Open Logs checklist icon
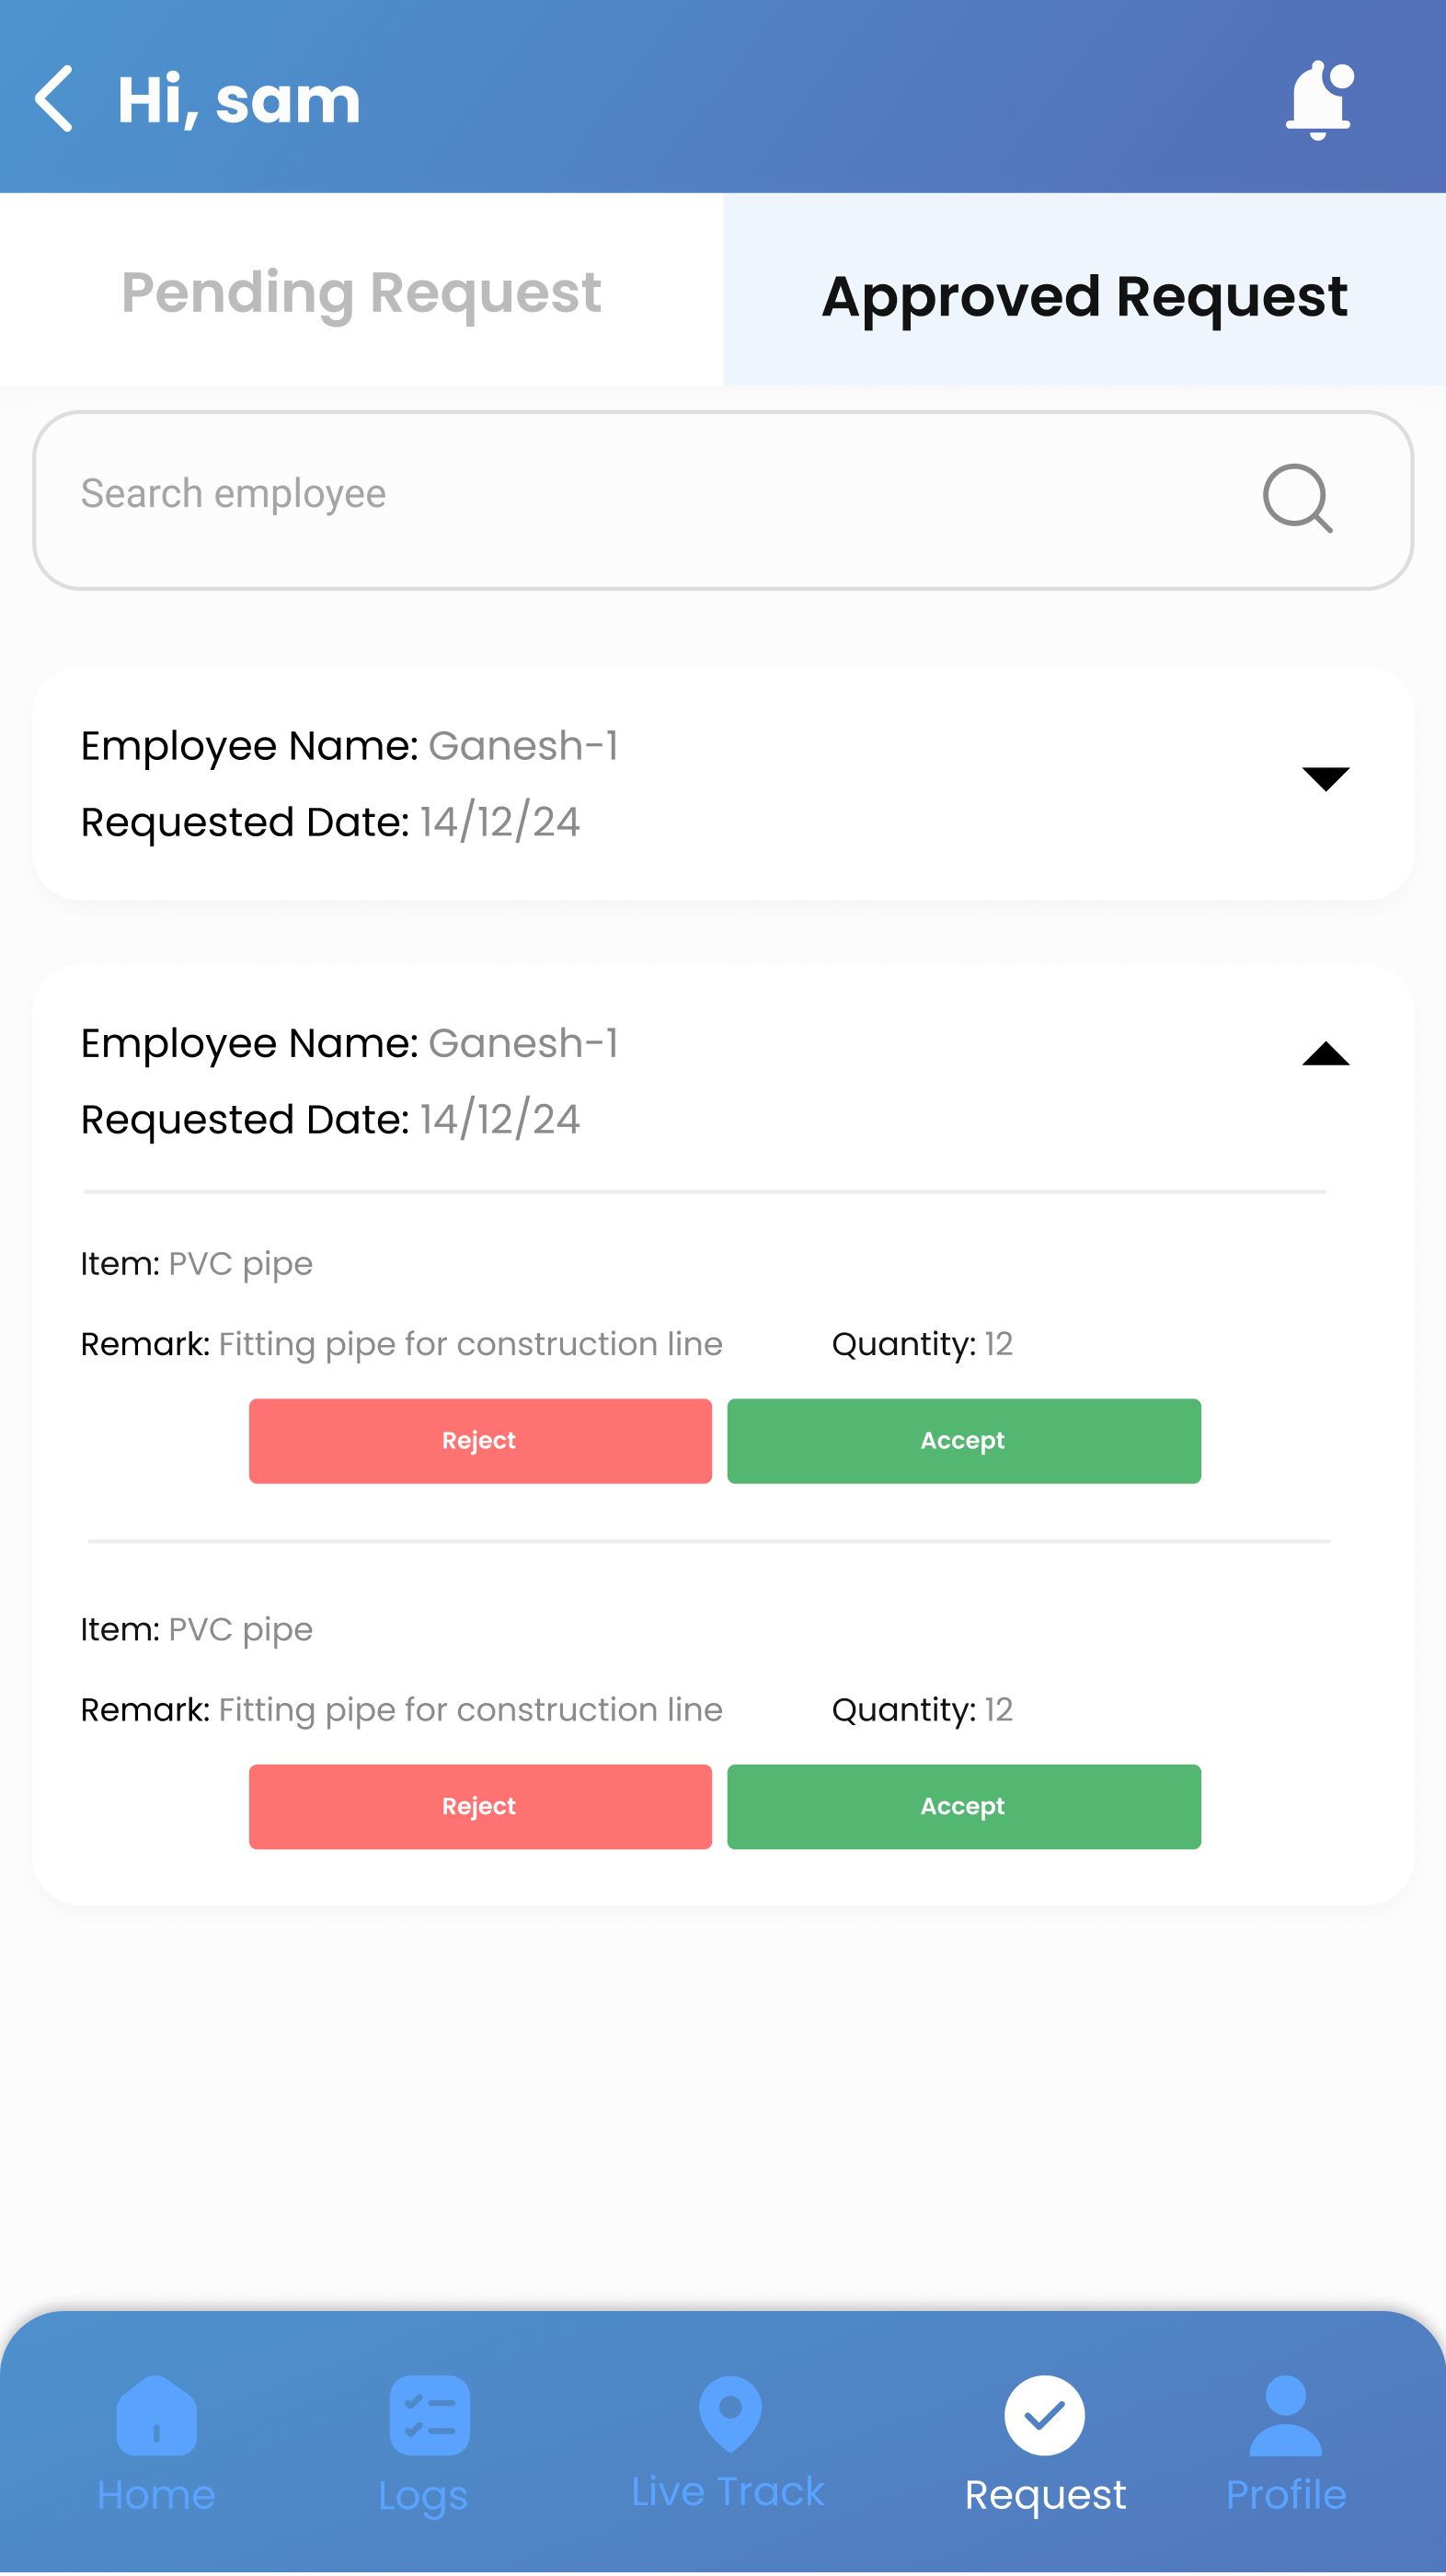Viewport: 1446px width, 2576px height. pos(429,2415)
